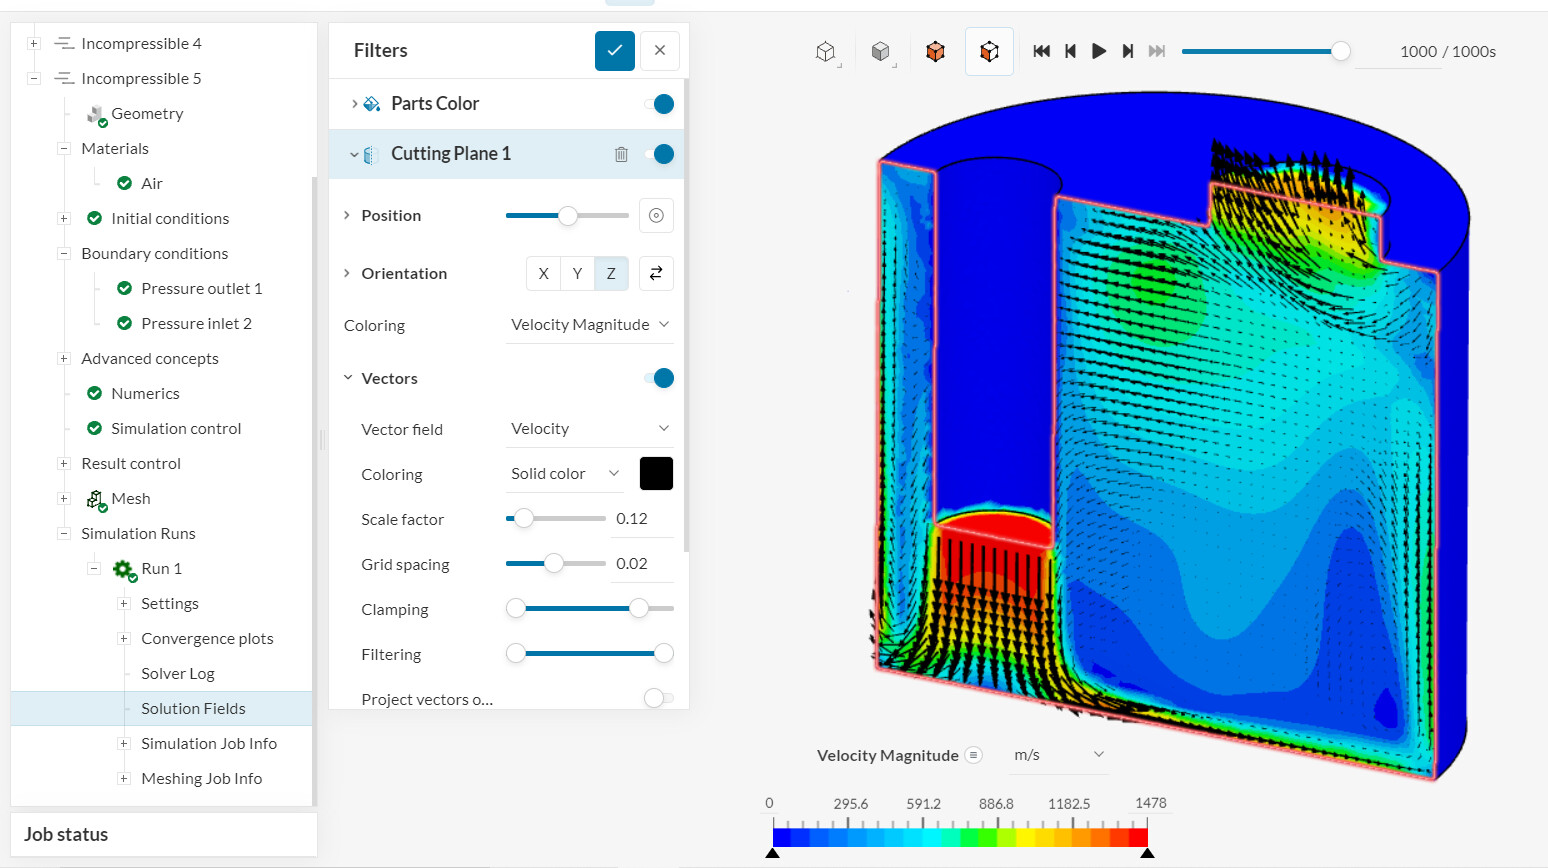Close the Filters panel

click(660, 51)
